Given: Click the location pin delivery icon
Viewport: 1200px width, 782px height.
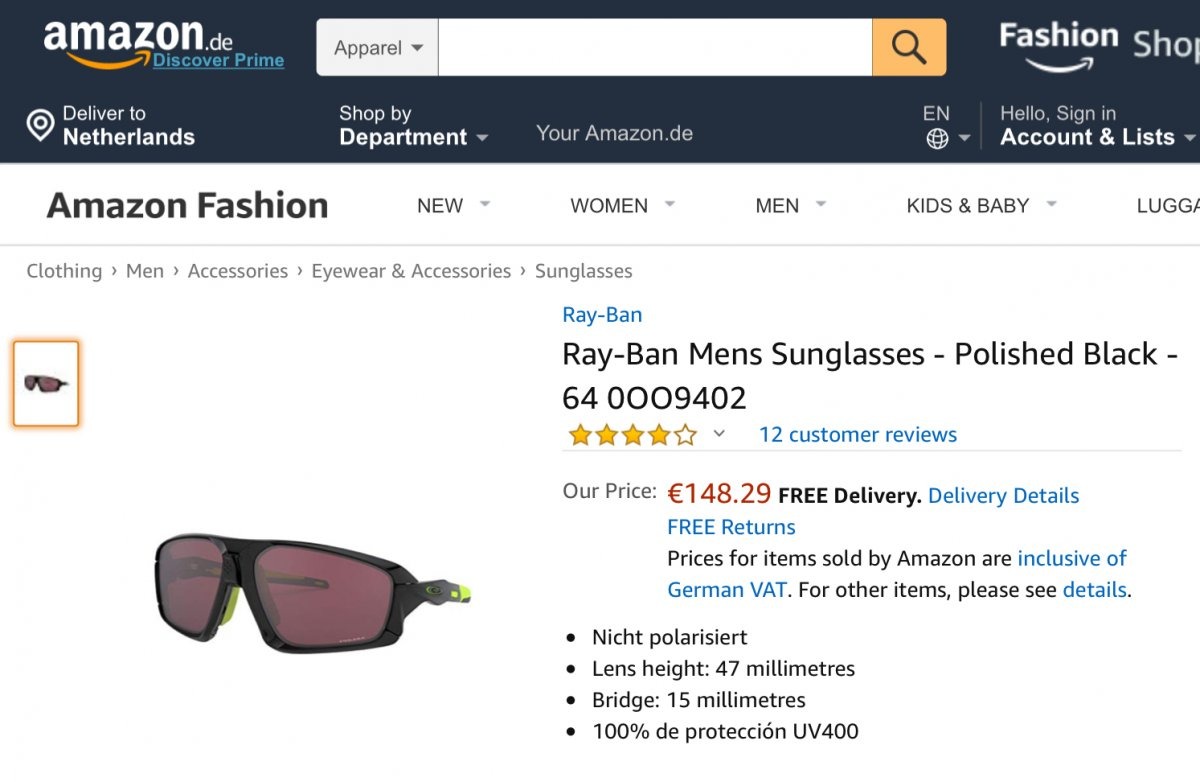Looking at the screenshot, I should tap(40, 126).
